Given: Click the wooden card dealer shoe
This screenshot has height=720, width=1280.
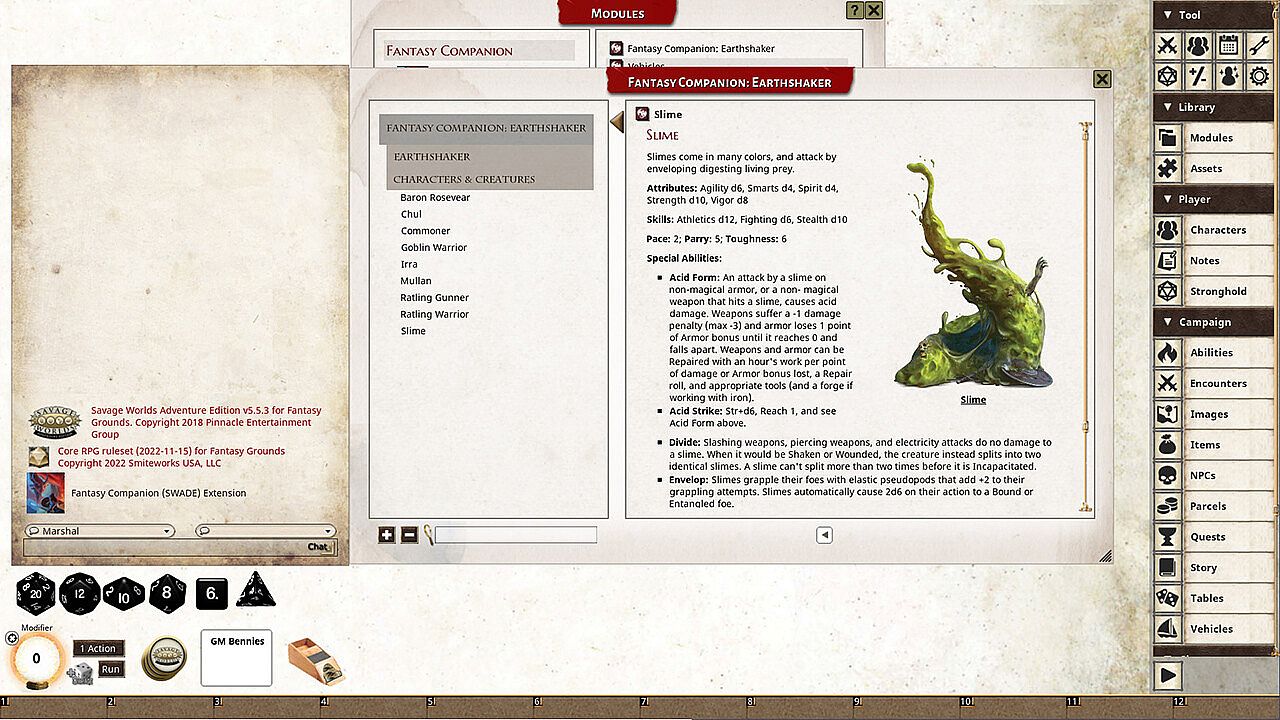Looking at the screenshot, I should coord(315,661).
